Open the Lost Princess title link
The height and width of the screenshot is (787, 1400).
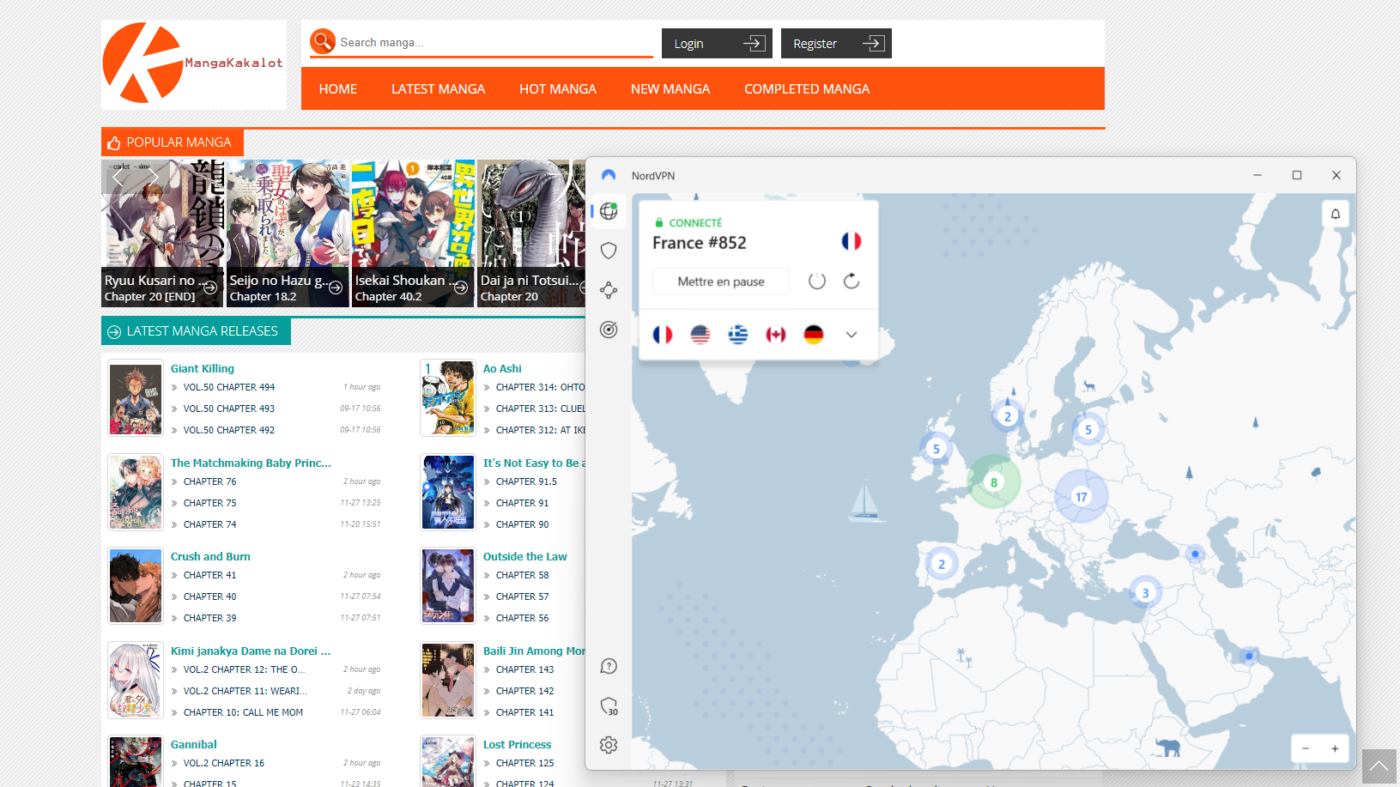[x=517, y=745]
